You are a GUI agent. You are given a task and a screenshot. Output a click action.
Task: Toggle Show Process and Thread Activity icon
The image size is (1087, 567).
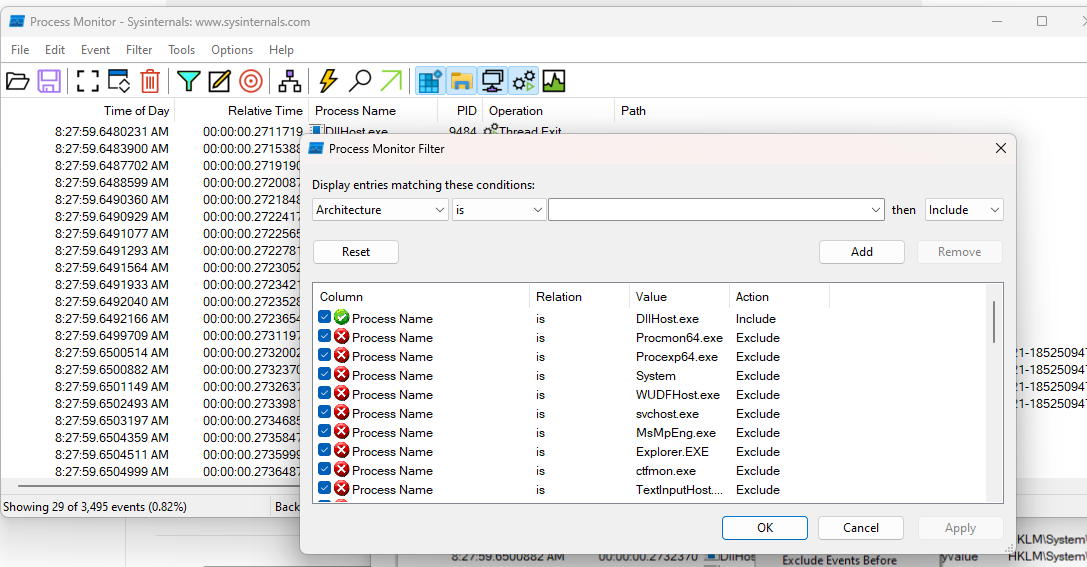click(523, 81)
